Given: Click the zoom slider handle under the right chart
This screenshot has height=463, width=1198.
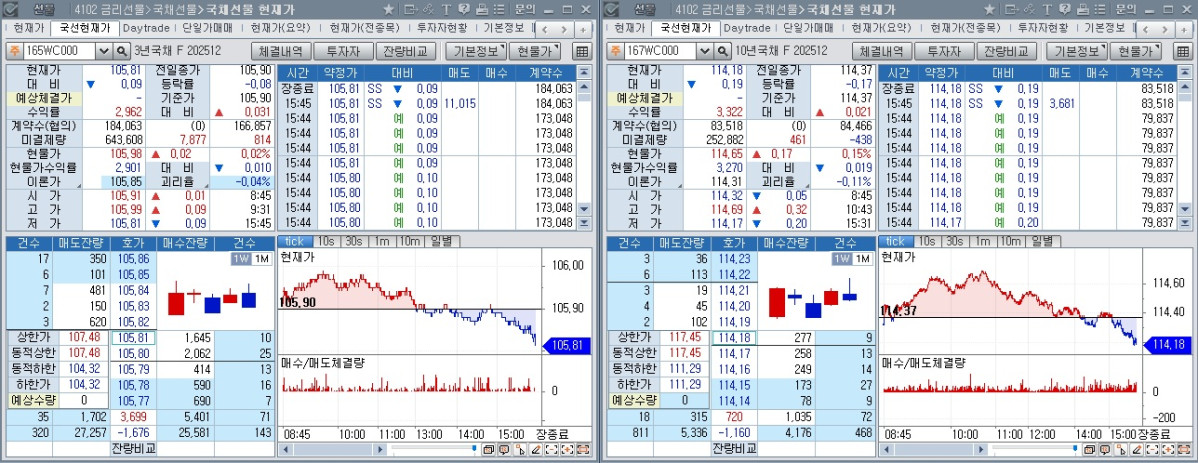Looking at the screenshot, I should pyautogui.click(x=1074, y=448).
